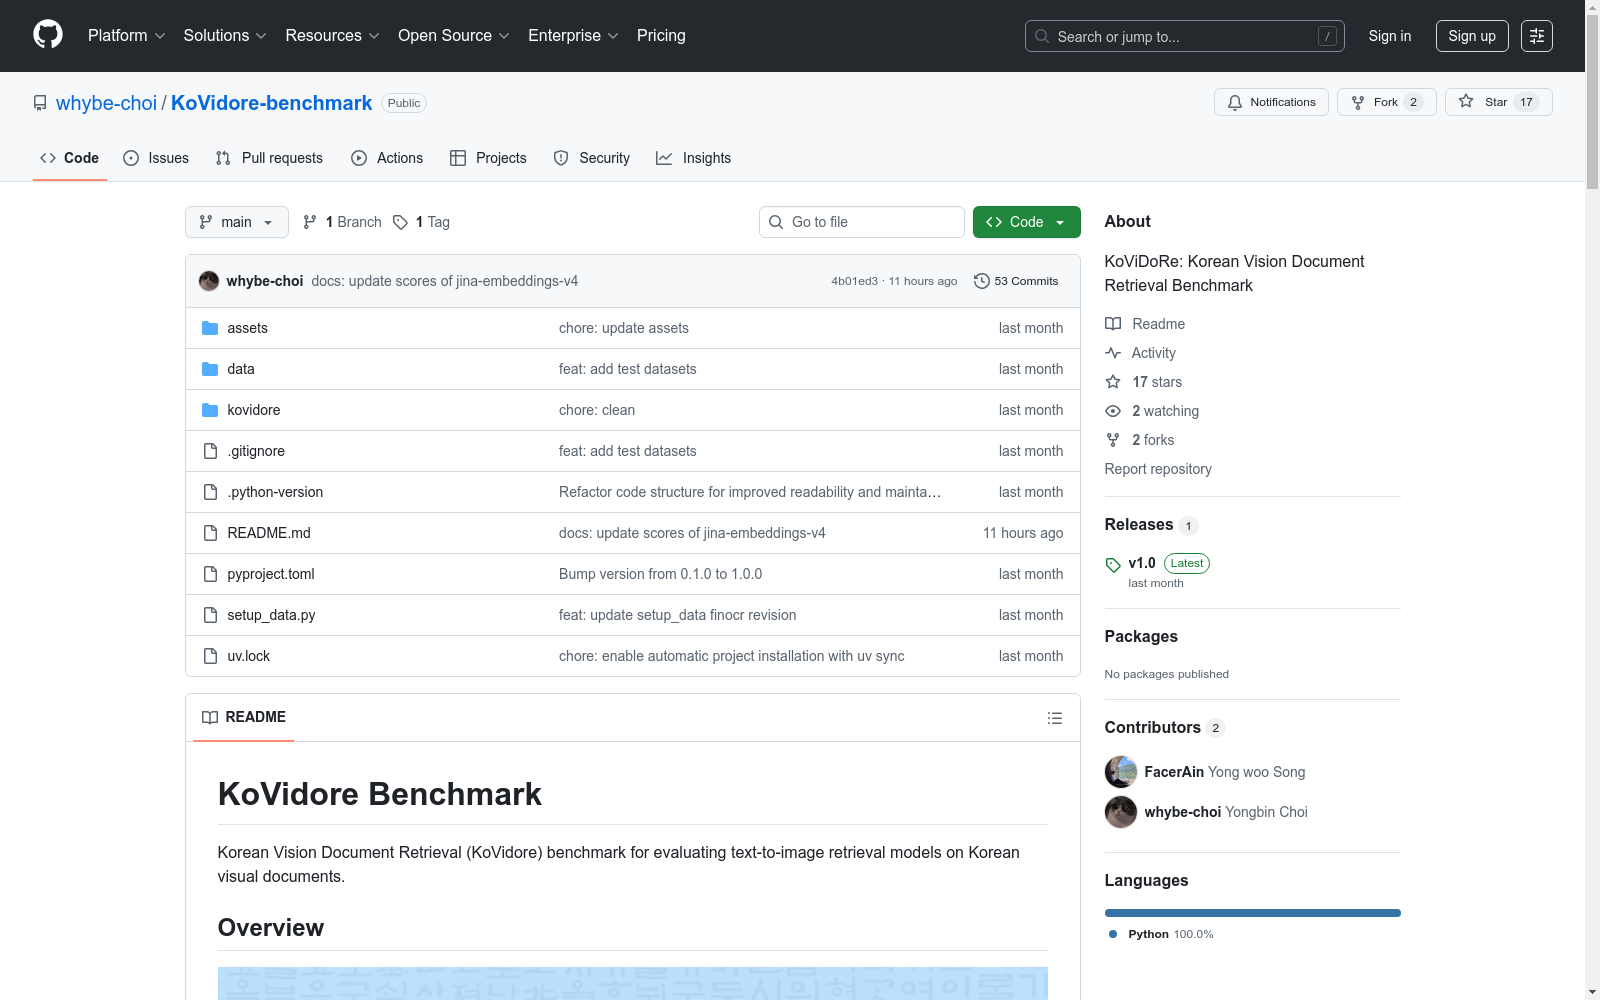Click the fork icon beside 2 forks

tap(1113, 440)
